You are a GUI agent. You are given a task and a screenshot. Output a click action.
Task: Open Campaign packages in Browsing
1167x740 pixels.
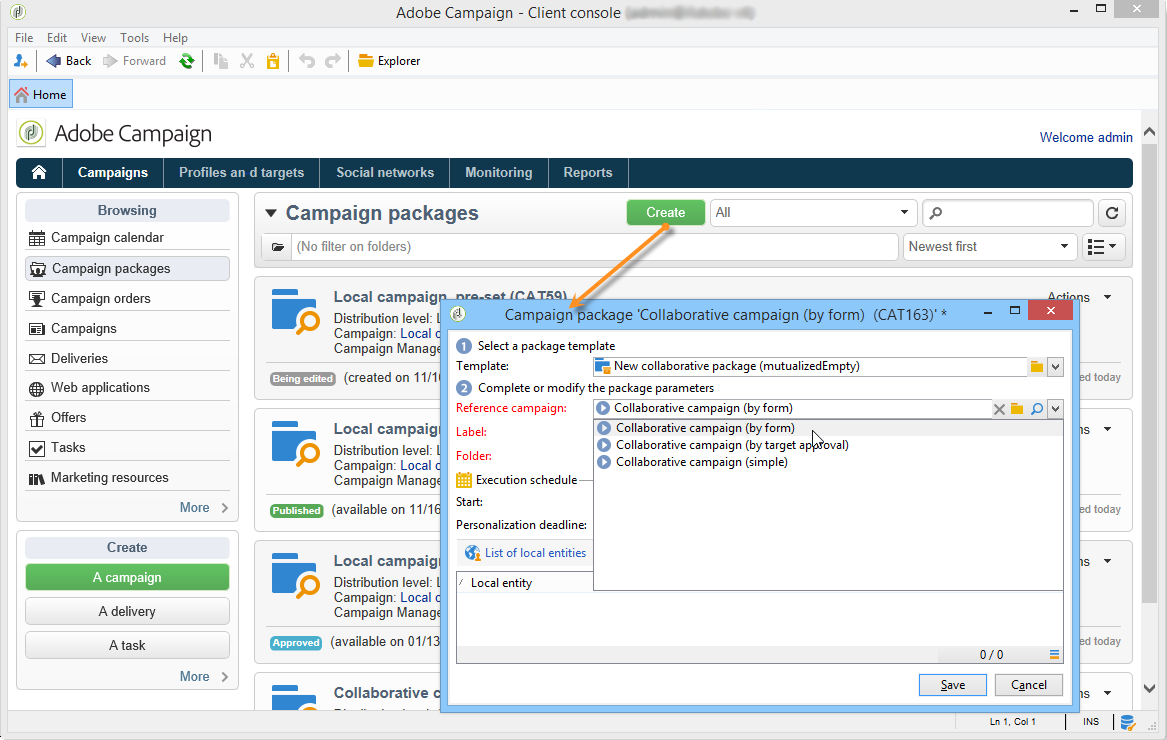127,269
